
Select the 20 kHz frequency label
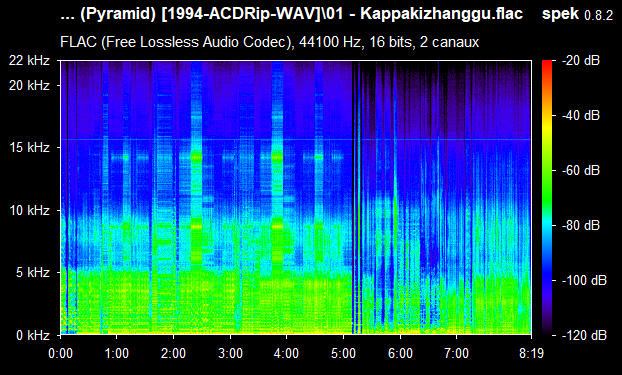30,85
